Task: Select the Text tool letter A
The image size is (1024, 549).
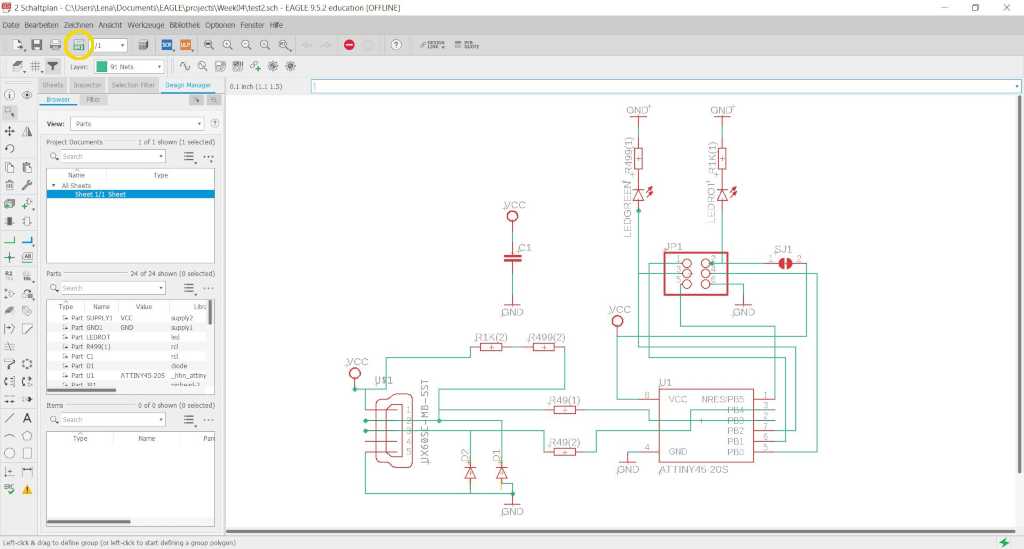Action: (27, 418)
